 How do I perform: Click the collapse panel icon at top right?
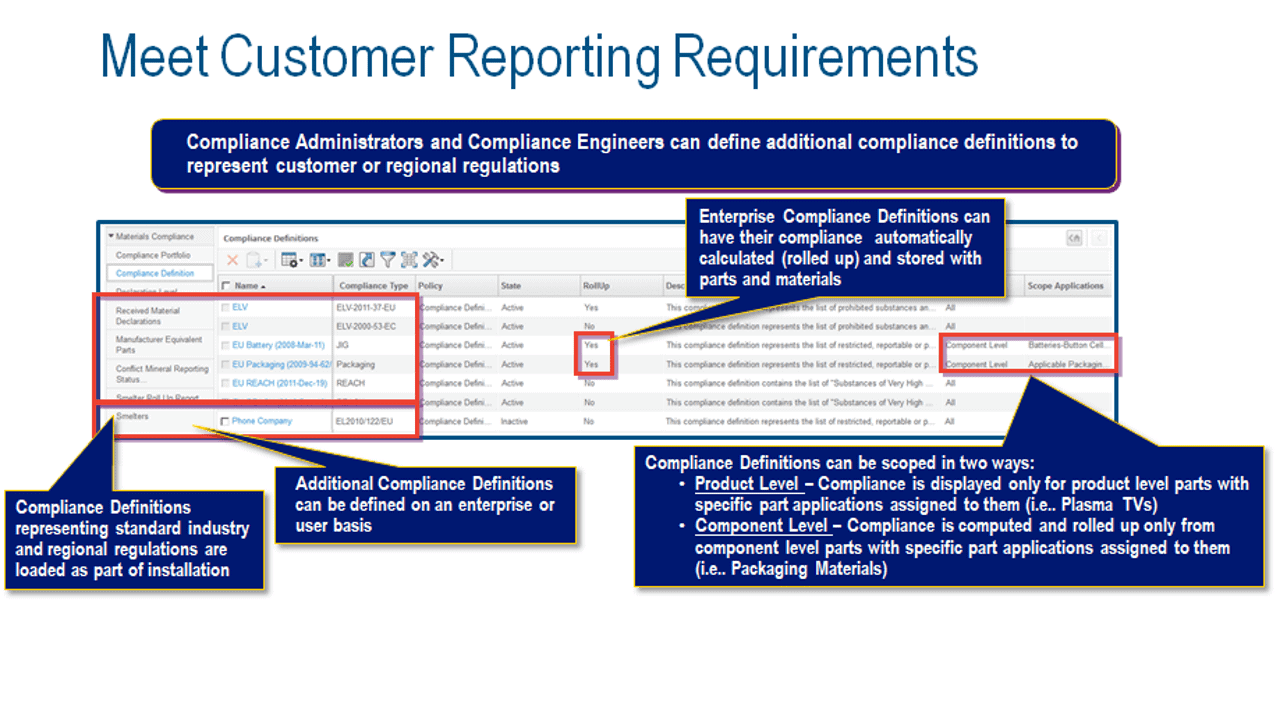coord(1074,238)
